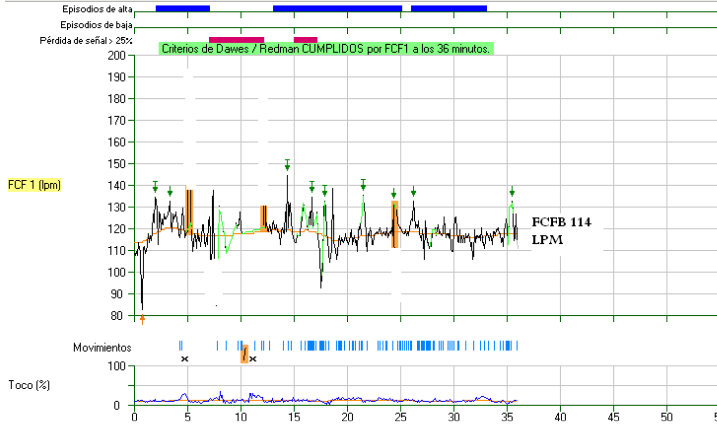
Task: Select the Toco (%) axis label
Action: pos(30,384)
